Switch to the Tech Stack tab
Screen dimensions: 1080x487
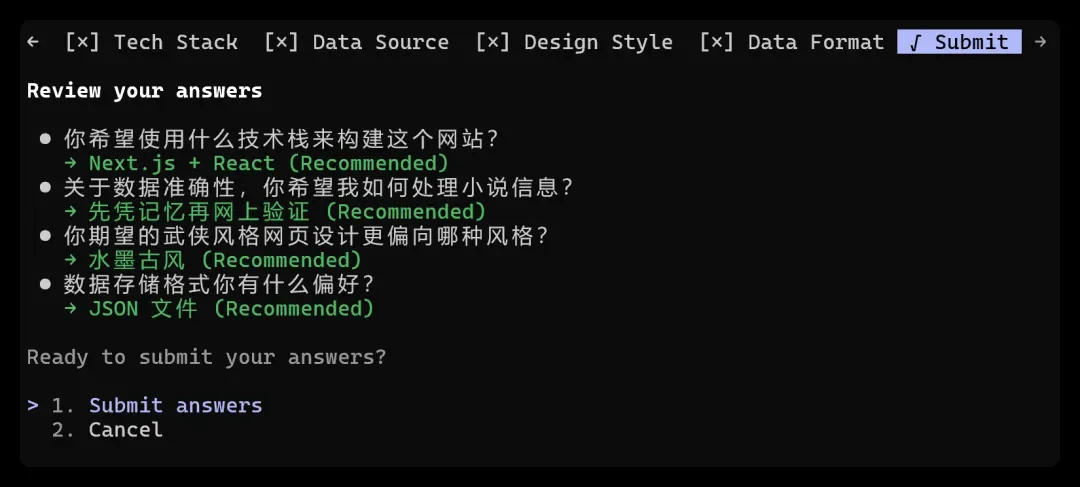(176, 42)
